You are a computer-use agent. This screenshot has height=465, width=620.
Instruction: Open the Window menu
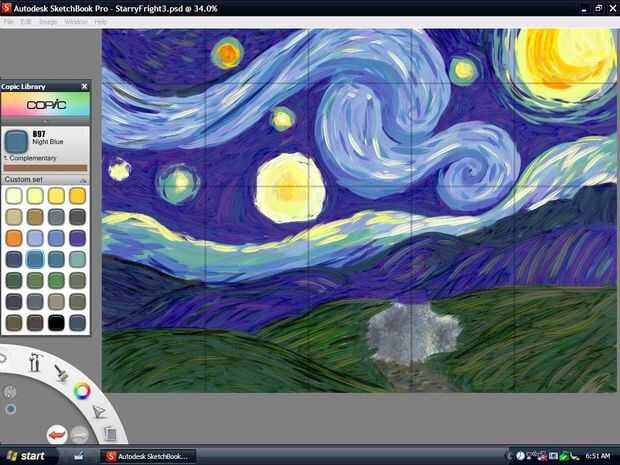click(76, 22)
